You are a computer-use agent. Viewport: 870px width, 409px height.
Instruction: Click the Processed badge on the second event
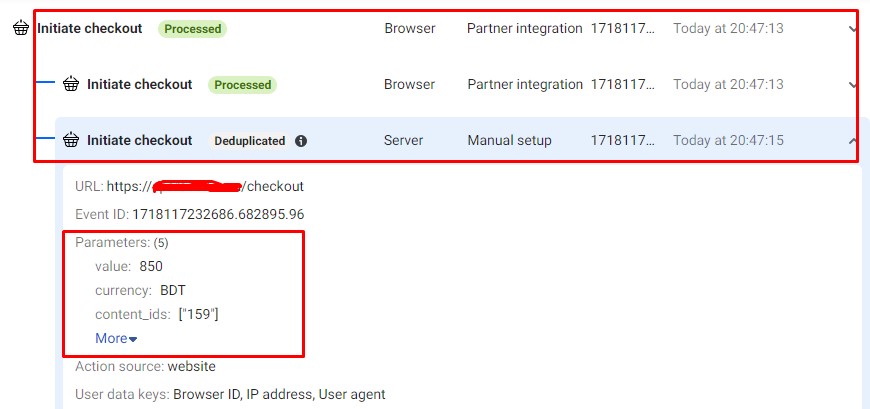tap(242, 85)
